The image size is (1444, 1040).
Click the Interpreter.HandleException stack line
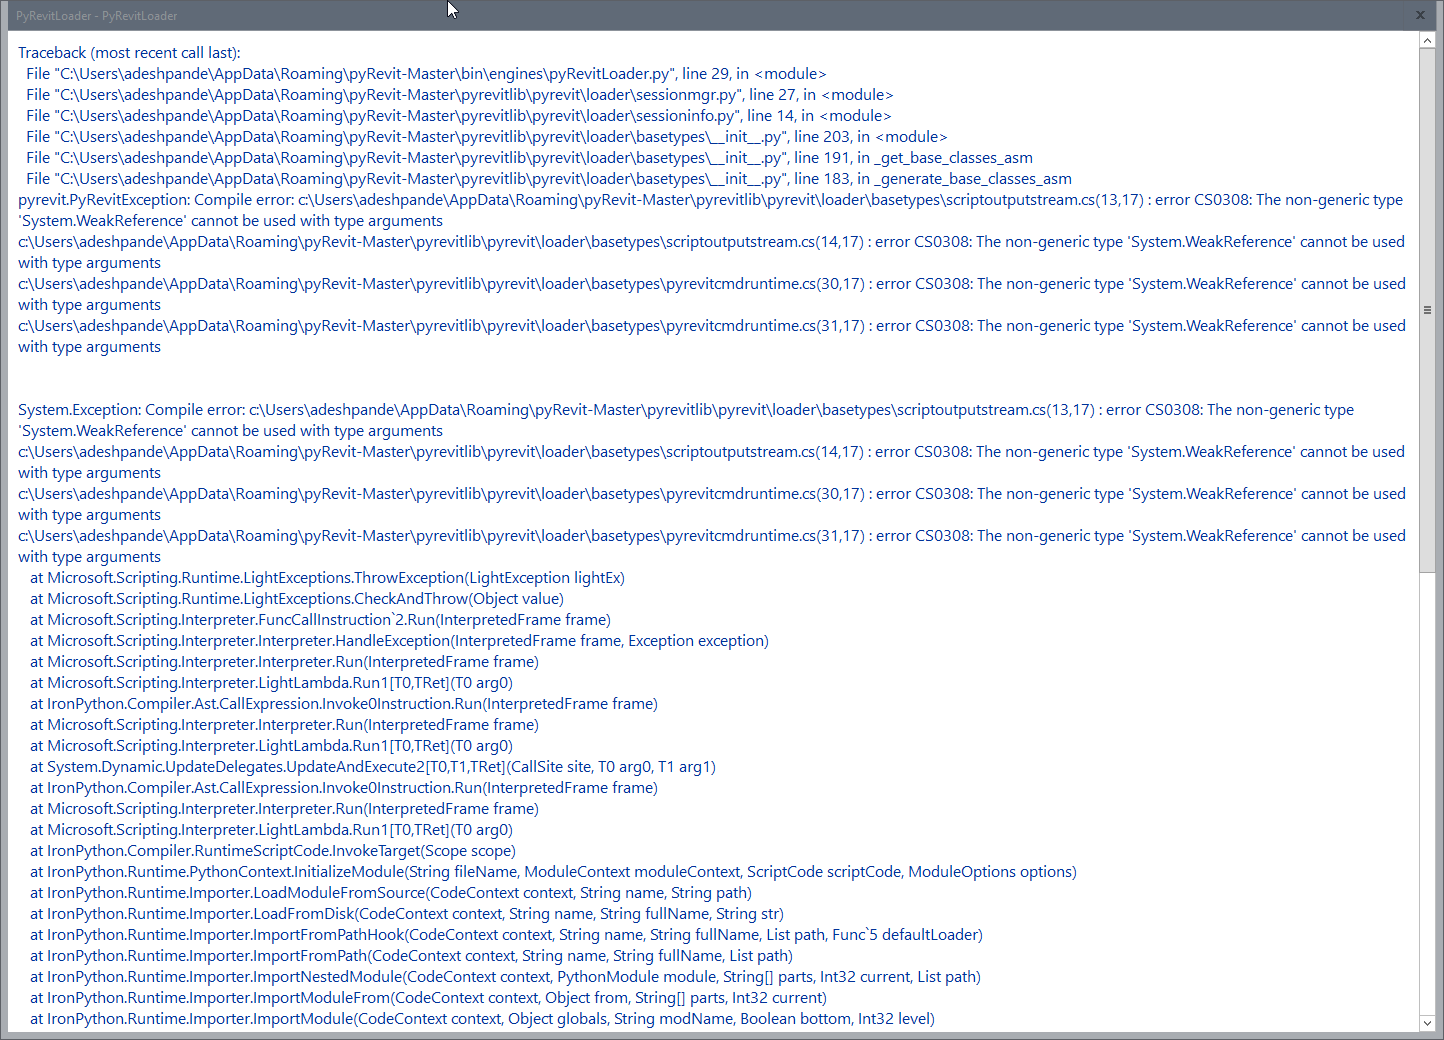(399, 641)
